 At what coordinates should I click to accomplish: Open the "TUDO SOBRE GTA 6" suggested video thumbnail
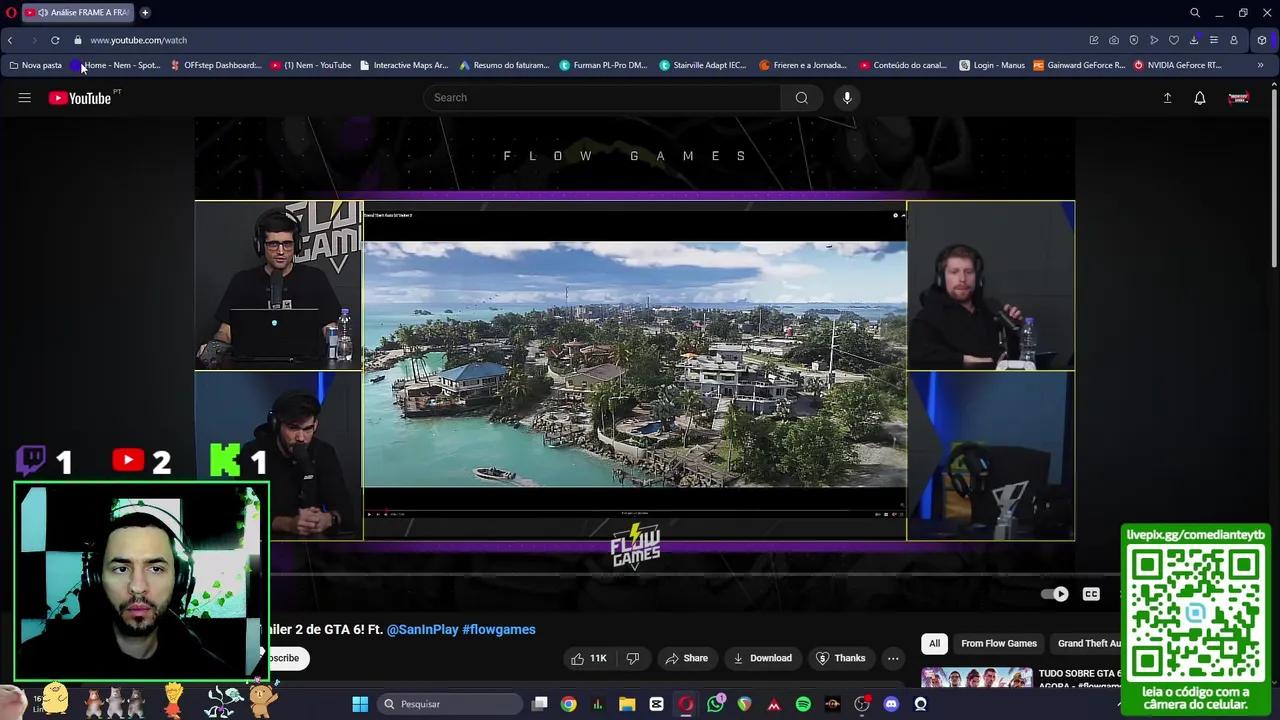pyautogui.click(x=976, y=679)
